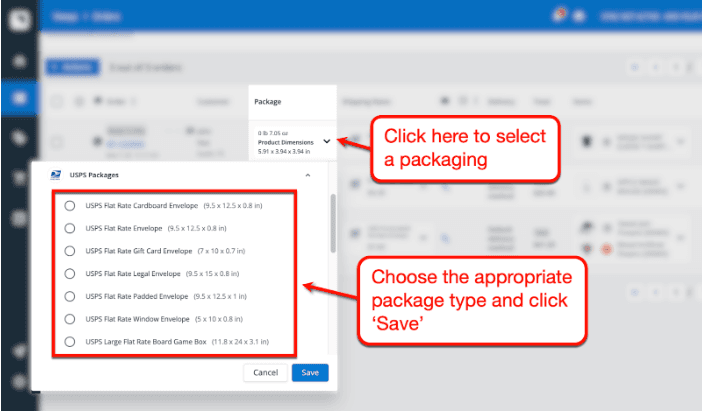
Task: Choose USPS Flat Rate Gift Card Envelope
Action: click(70, 251)
